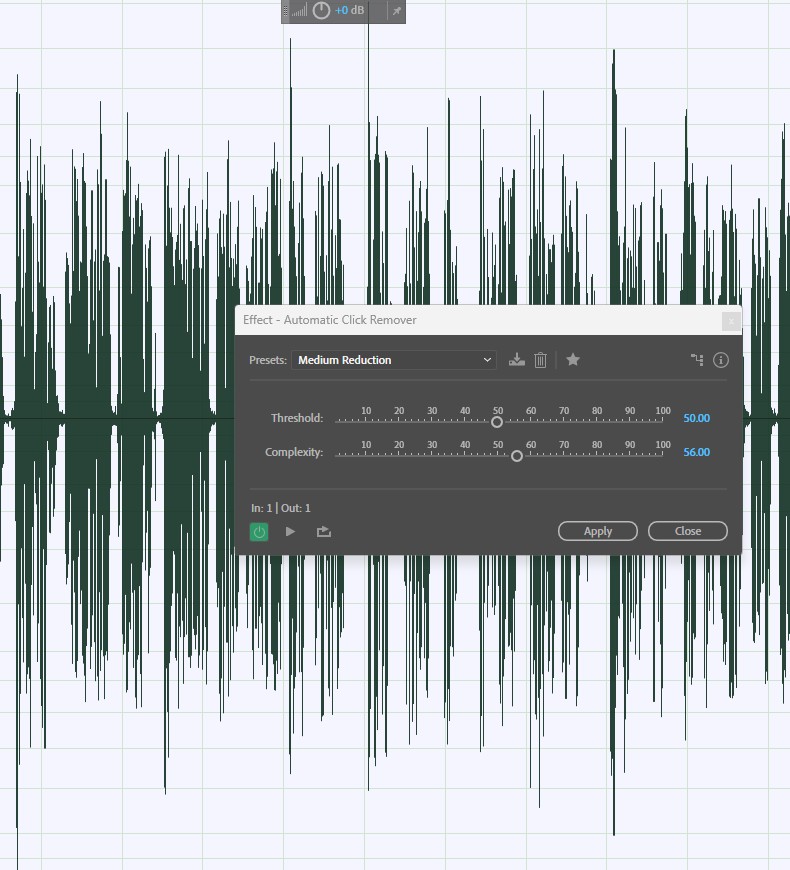Open the Presets dropdown showing Medium Reduction
Screen dimensions: 790x870
pos(394,360)
